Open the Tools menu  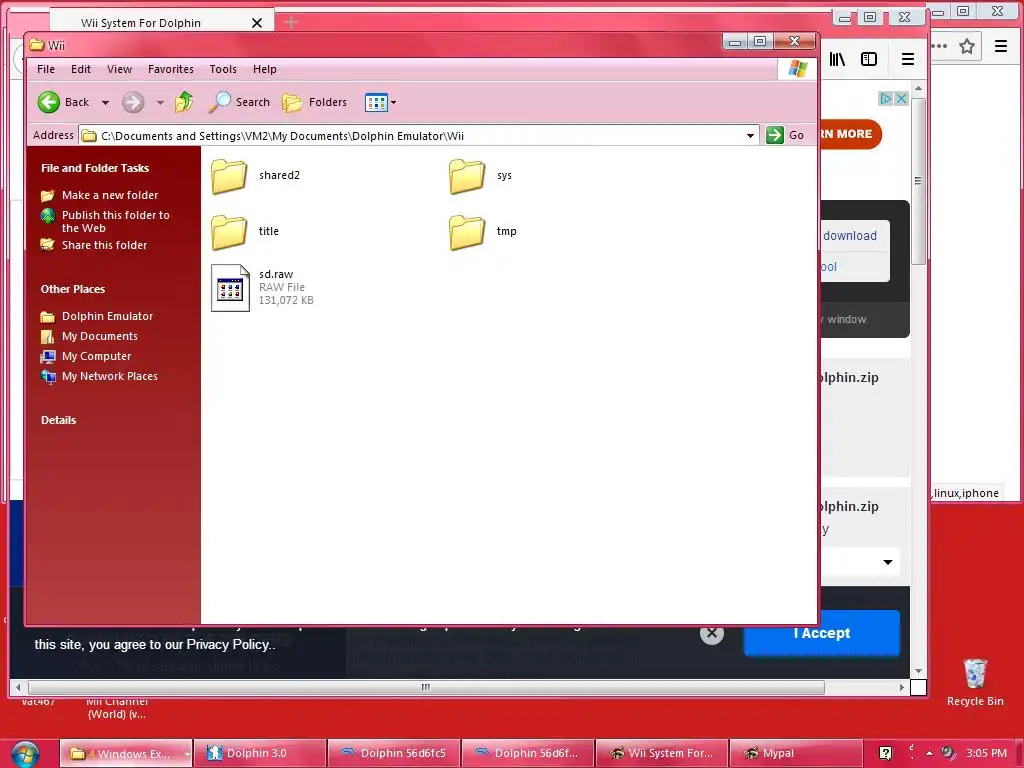click(x=223, y=69)
